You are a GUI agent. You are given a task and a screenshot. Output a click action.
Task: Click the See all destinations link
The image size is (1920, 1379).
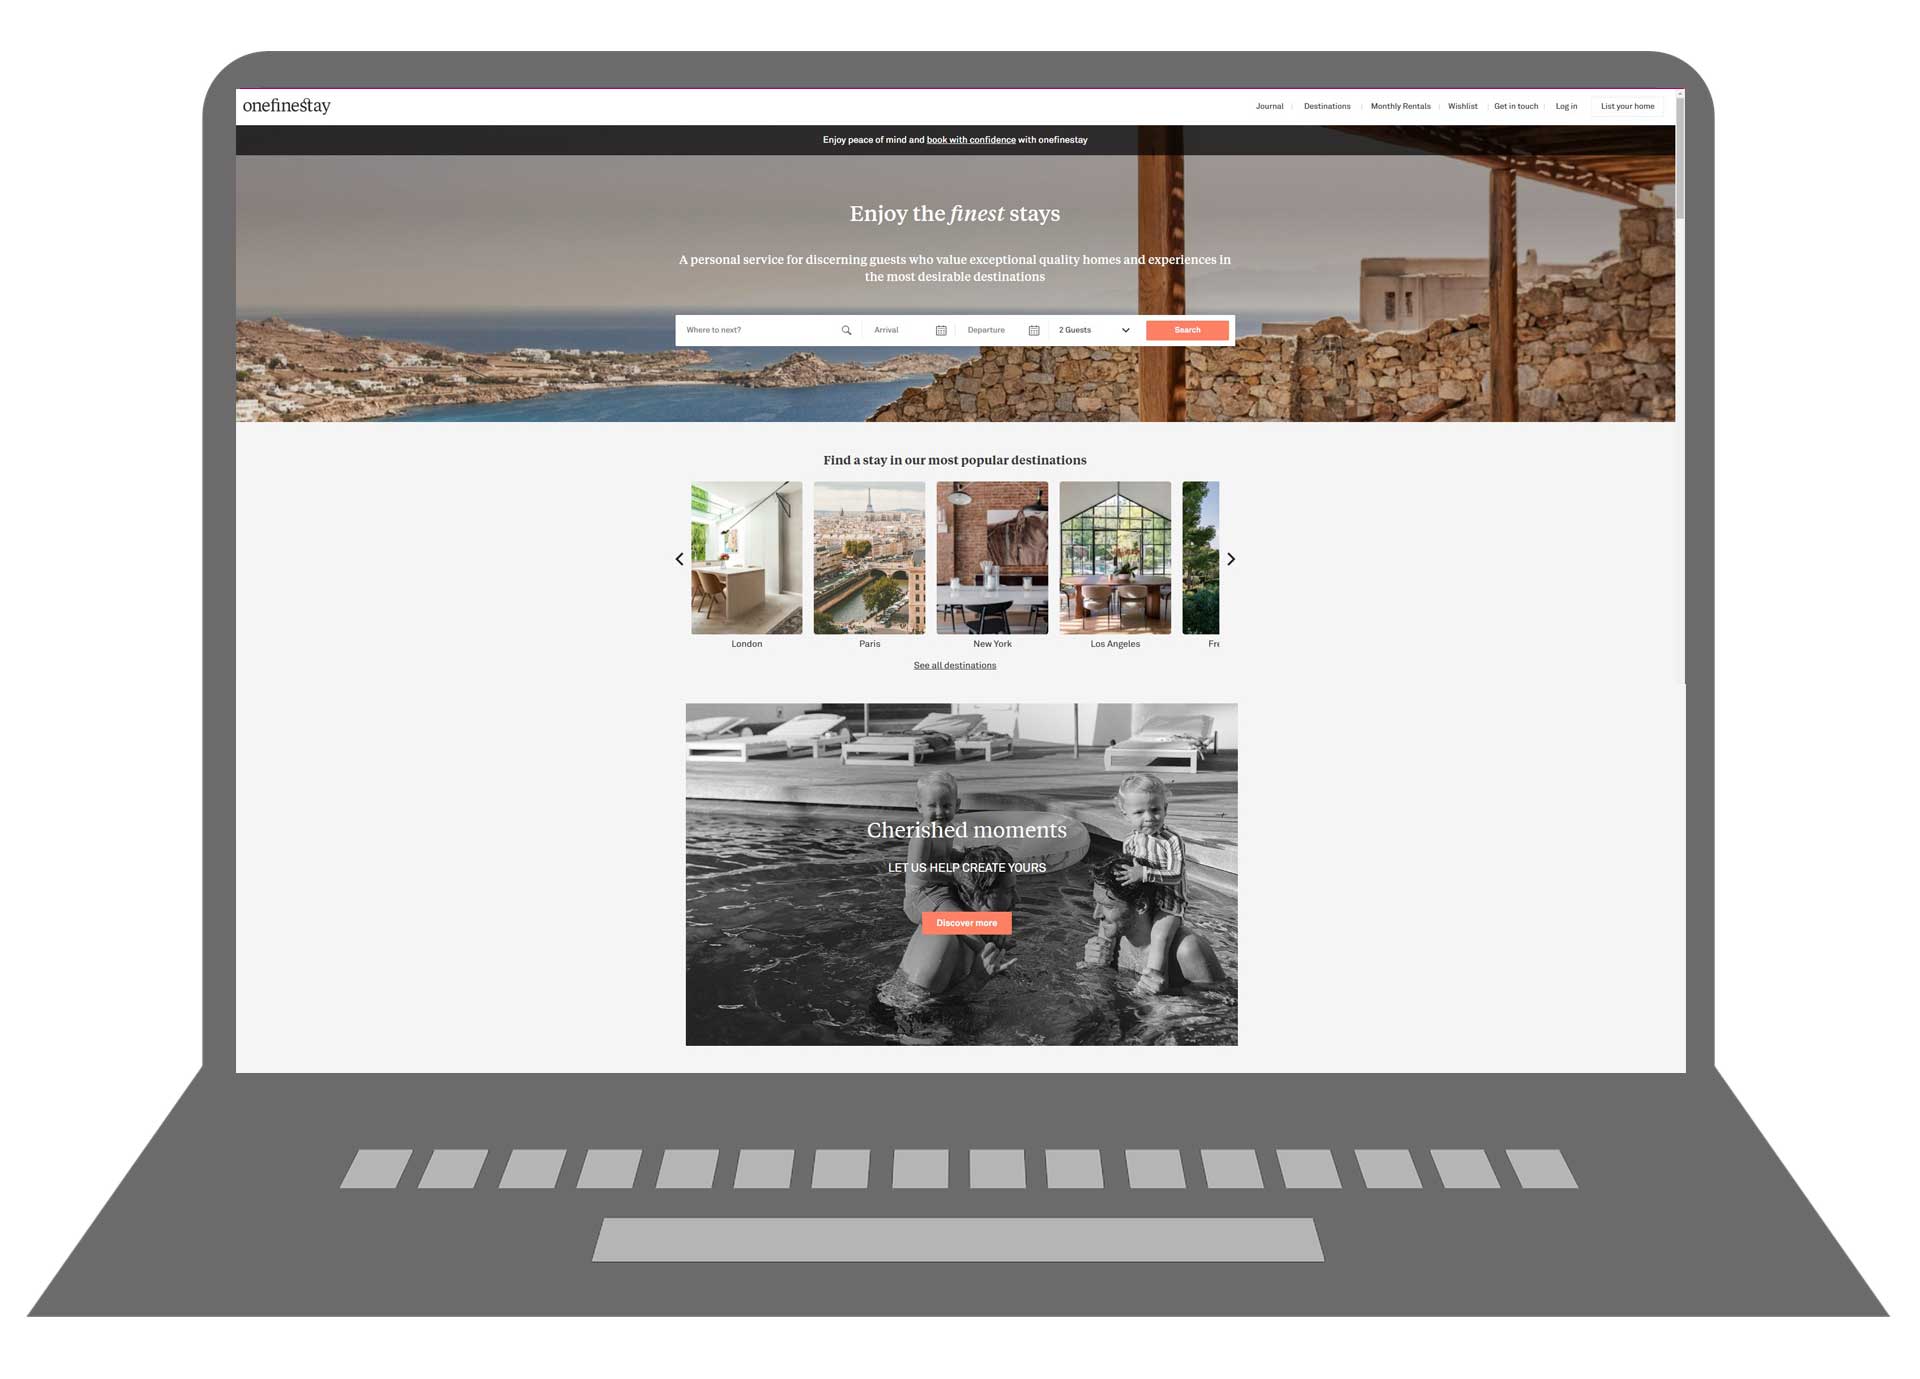[954, 665]
